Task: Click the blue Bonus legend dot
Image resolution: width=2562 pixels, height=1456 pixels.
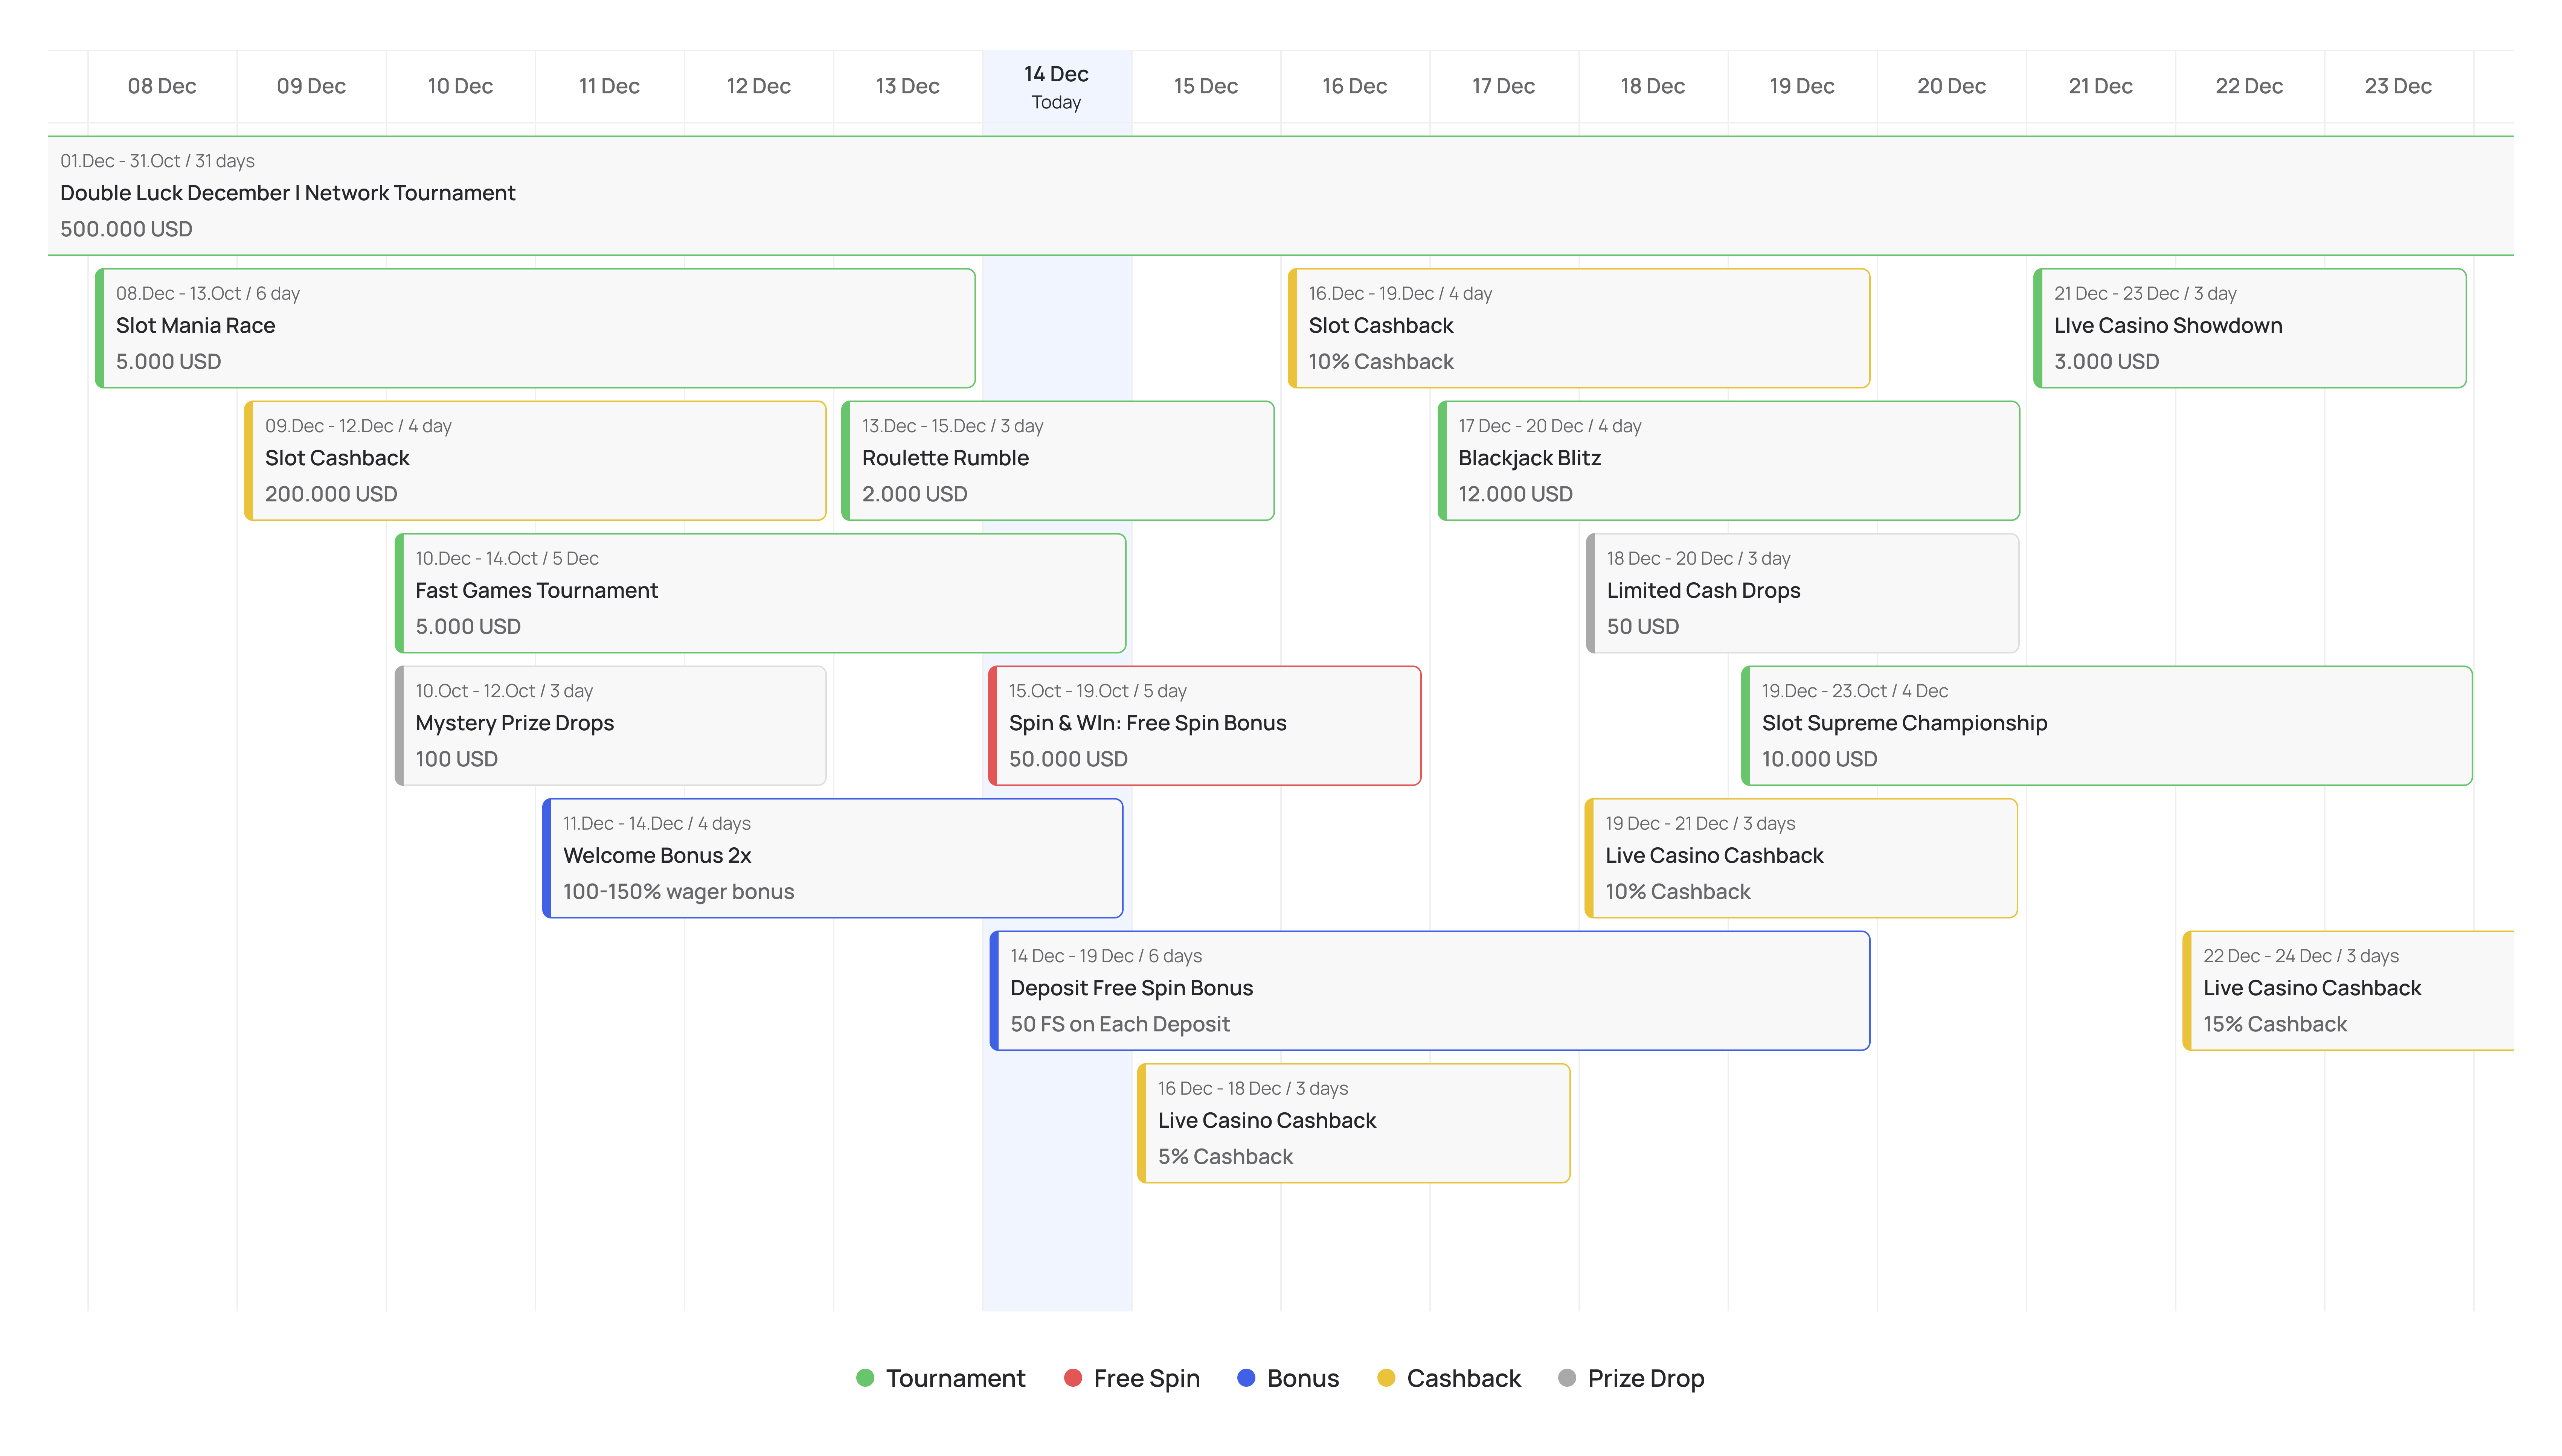Action: coord(1246,1378)
